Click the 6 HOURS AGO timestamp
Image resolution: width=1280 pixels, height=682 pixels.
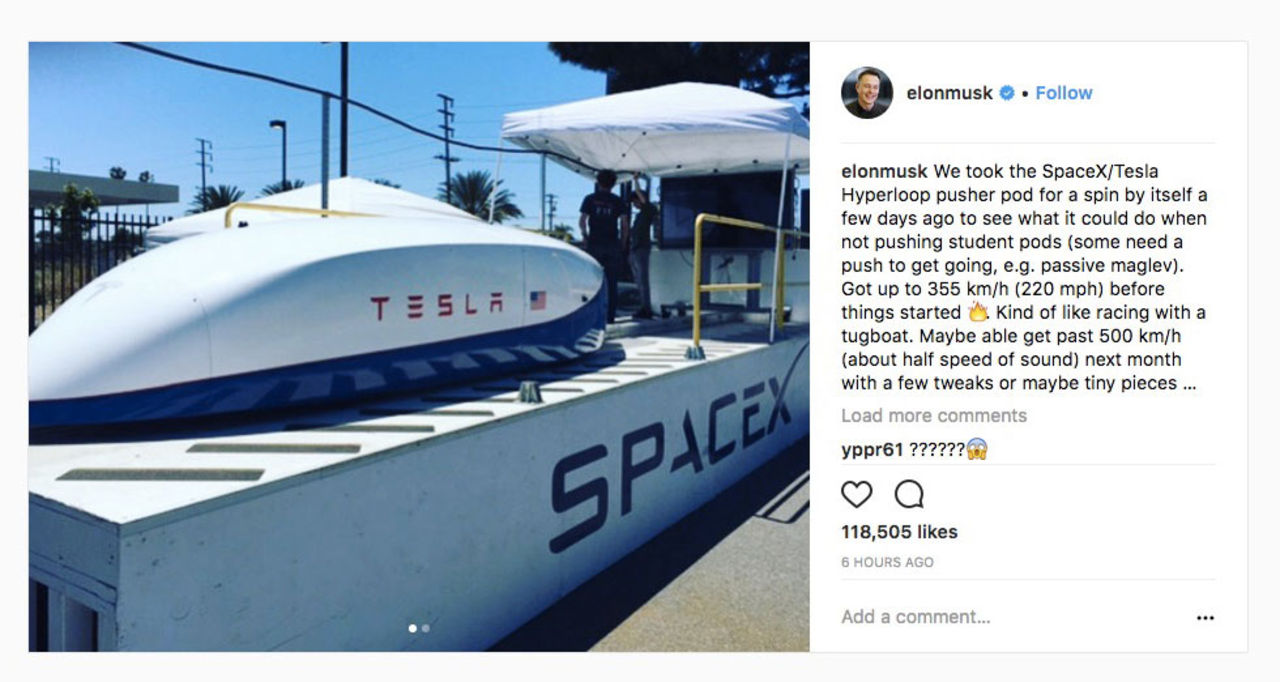tap(890, 562)
